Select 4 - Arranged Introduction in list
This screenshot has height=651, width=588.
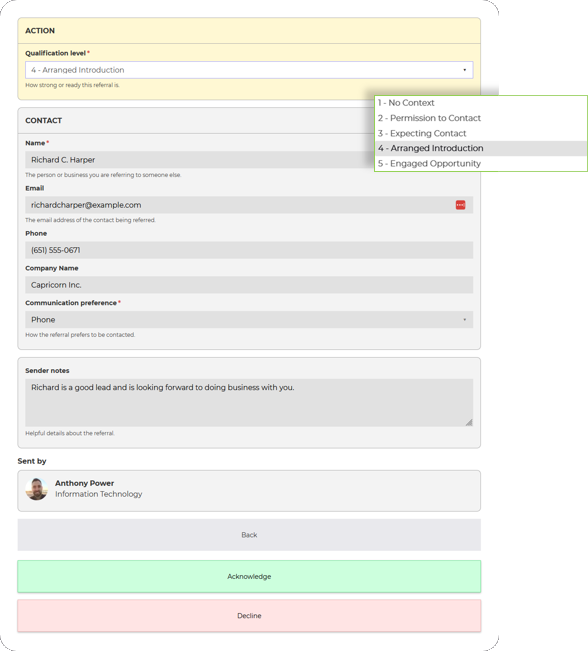(x=481, y=148)
